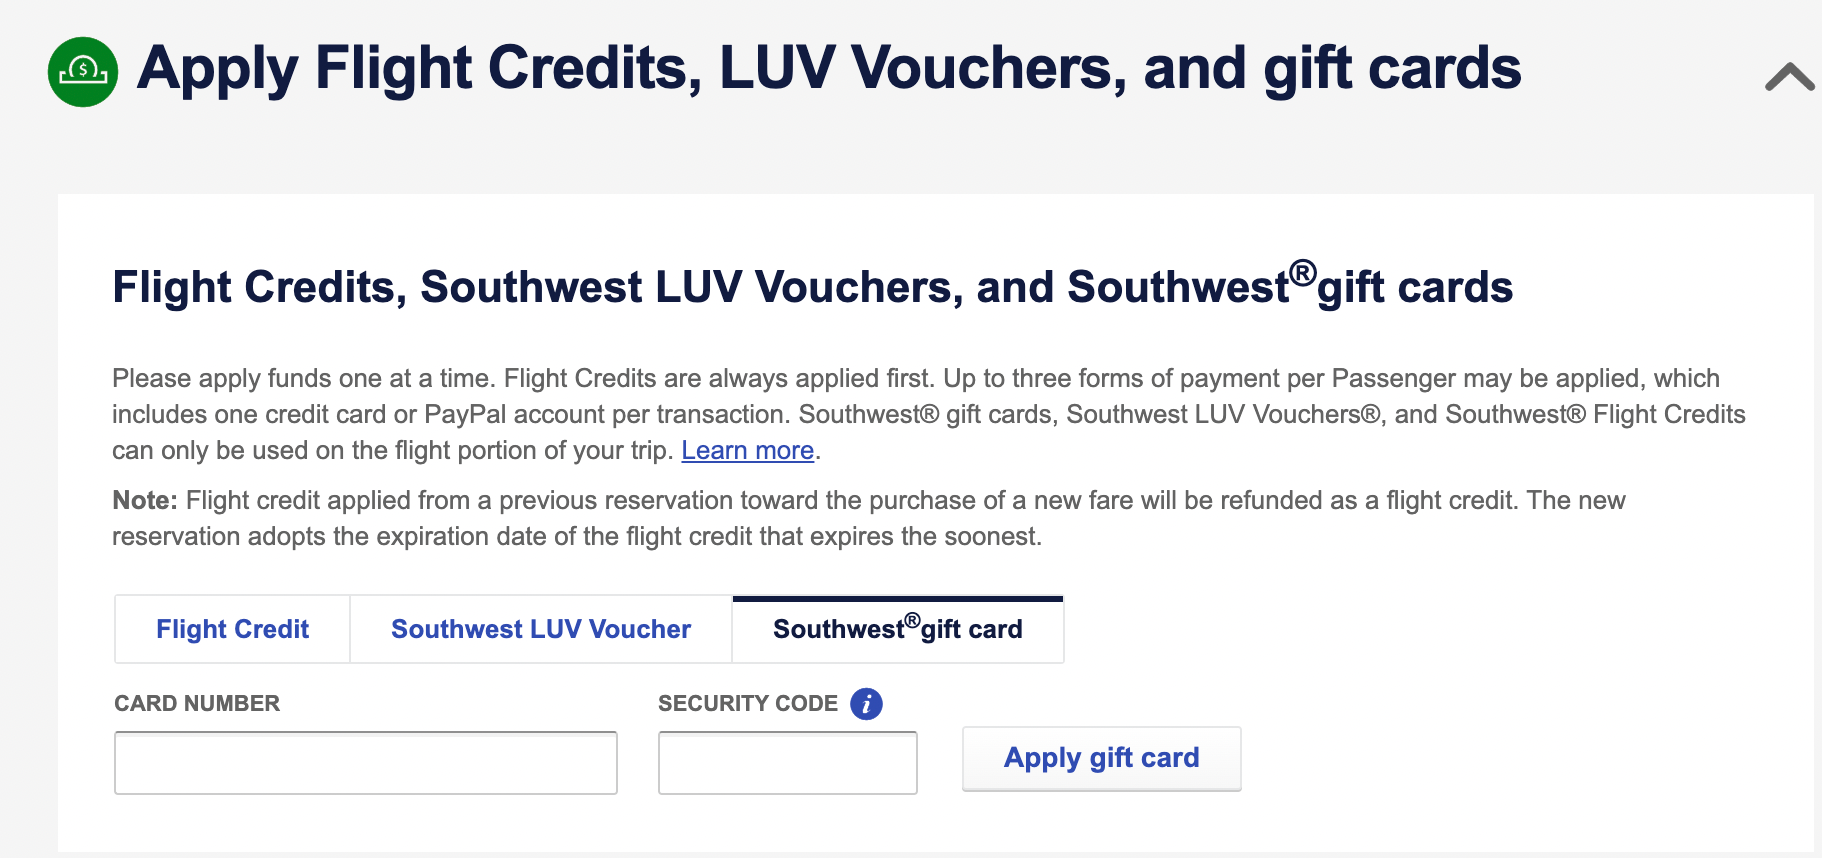Click the active gift card tab underline

click(897, 596)
